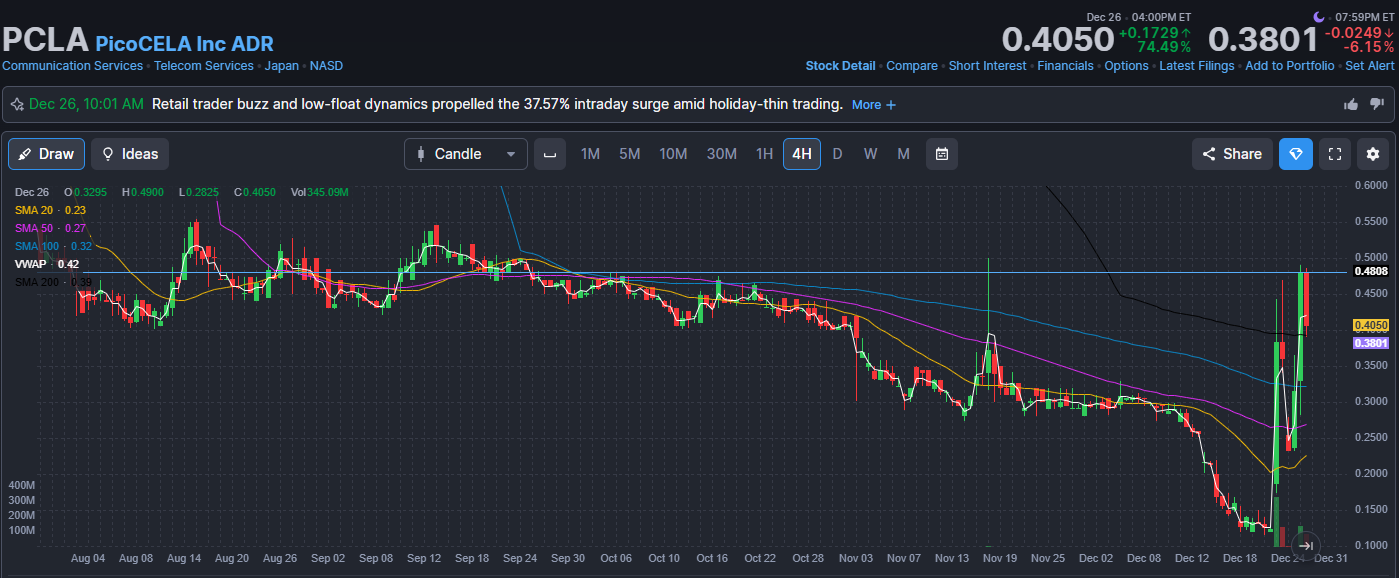
Task: Select the SMA 200 indicator label
Action: 54,282
